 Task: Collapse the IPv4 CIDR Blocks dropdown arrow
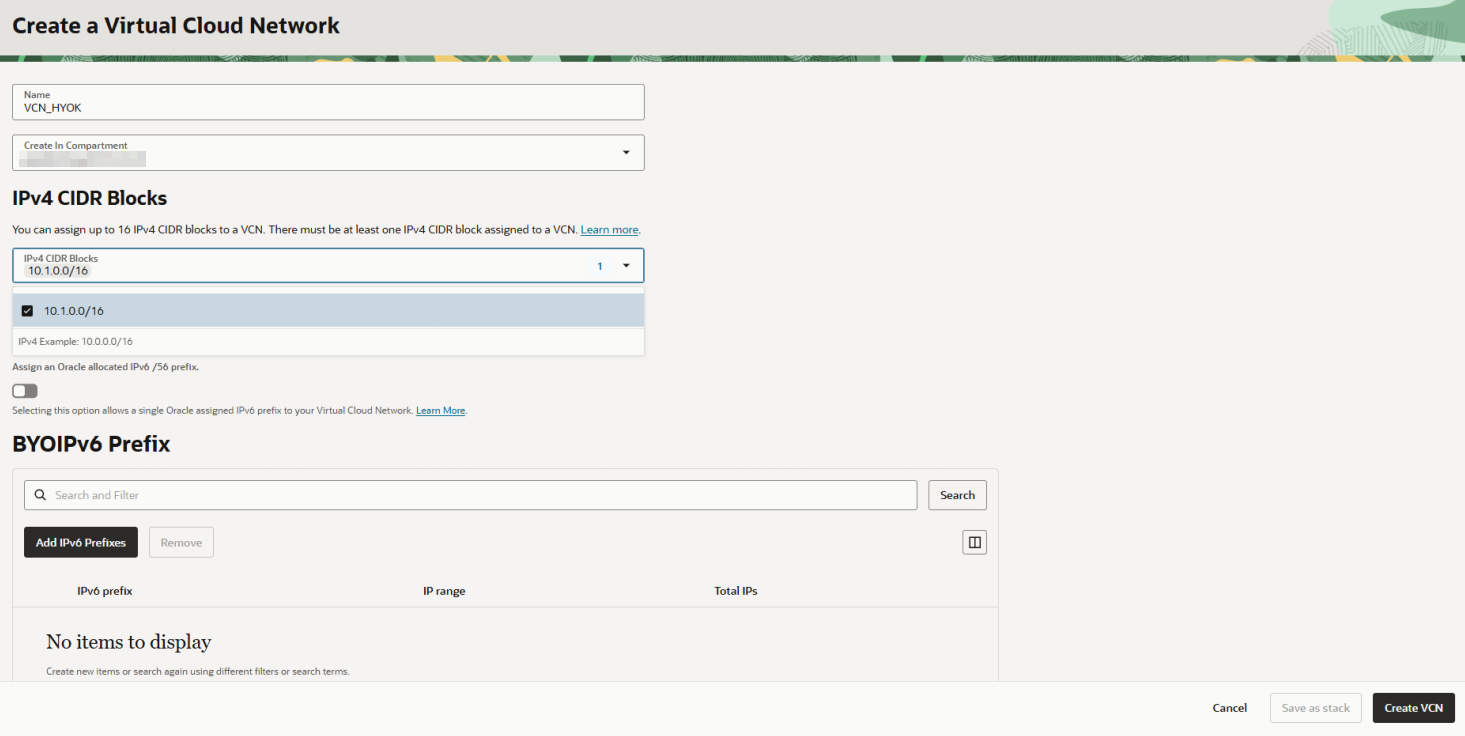tap(626, 266)
